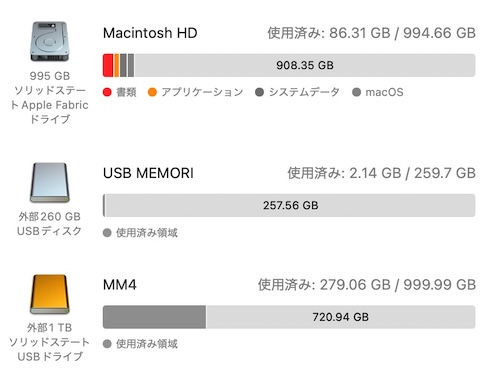Click the 使用済み: 86.31 GB / 994.66 GB text

tap(371, 33)
